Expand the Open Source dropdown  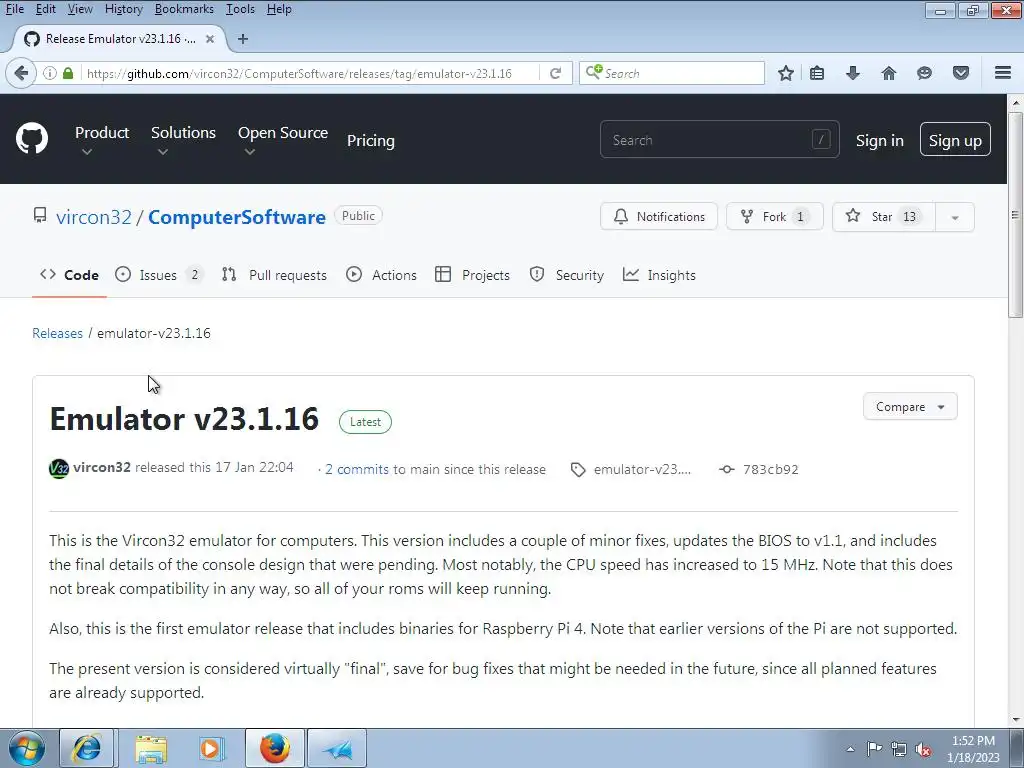tap(283, 140)
